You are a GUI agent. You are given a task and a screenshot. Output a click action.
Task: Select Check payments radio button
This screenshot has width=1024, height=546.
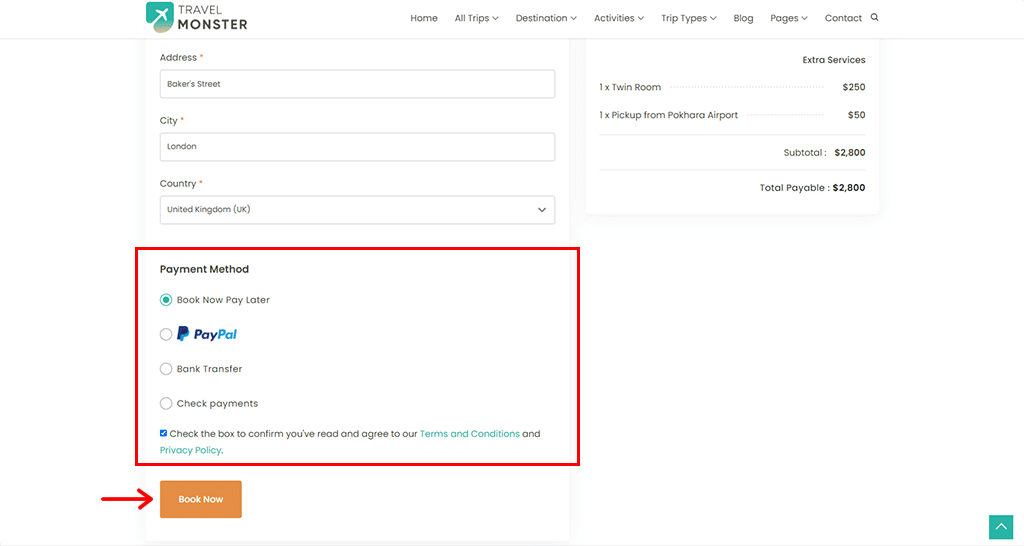(166, 404)
